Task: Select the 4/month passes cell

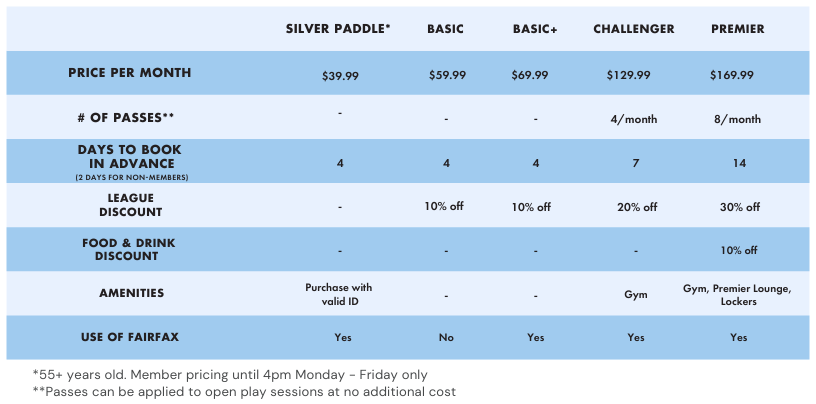Action: click(635, 119)
